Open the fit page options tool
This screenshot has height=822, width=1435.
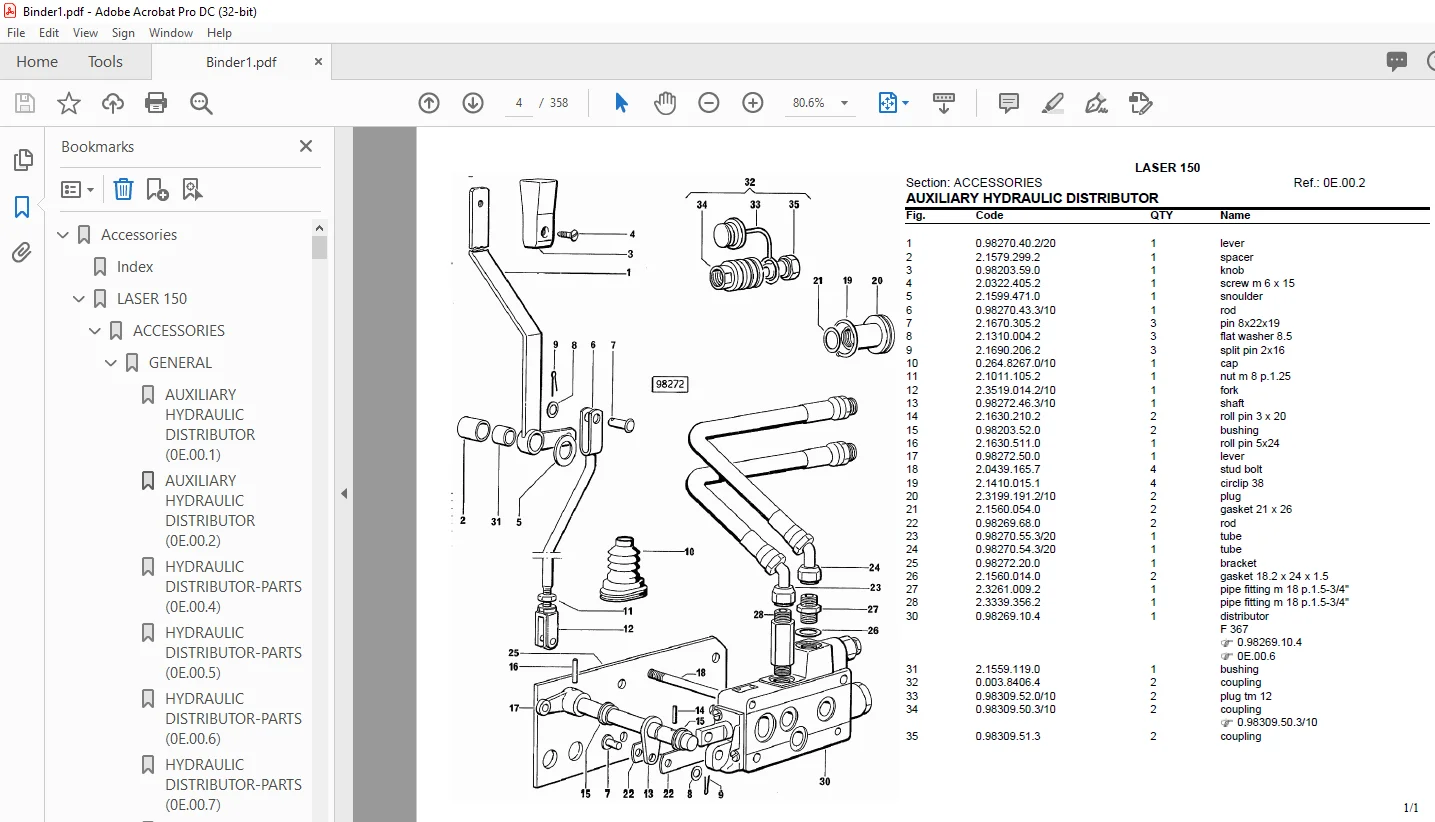892,103
